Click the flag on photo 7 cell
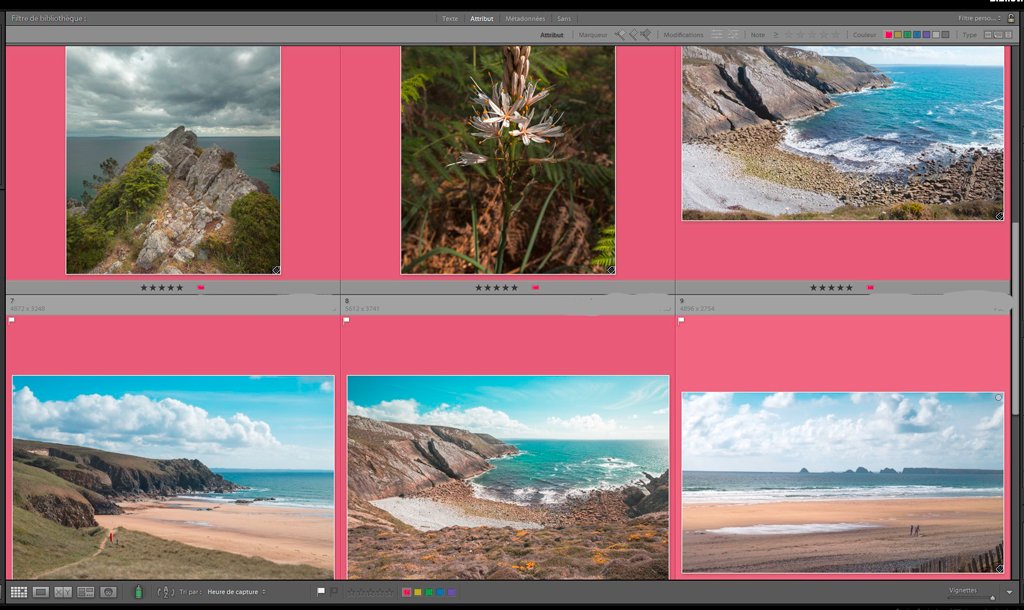 [x=12, y=320]
